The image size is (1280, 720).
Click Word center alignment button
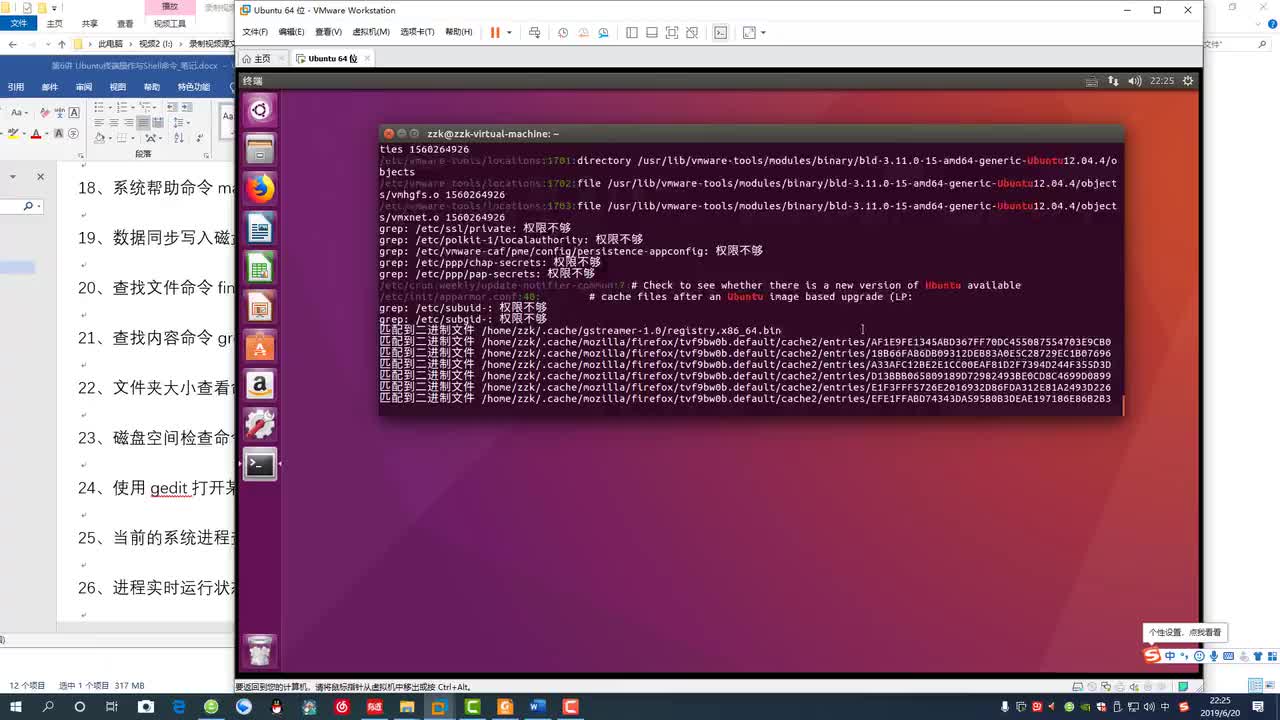point(114,123)
